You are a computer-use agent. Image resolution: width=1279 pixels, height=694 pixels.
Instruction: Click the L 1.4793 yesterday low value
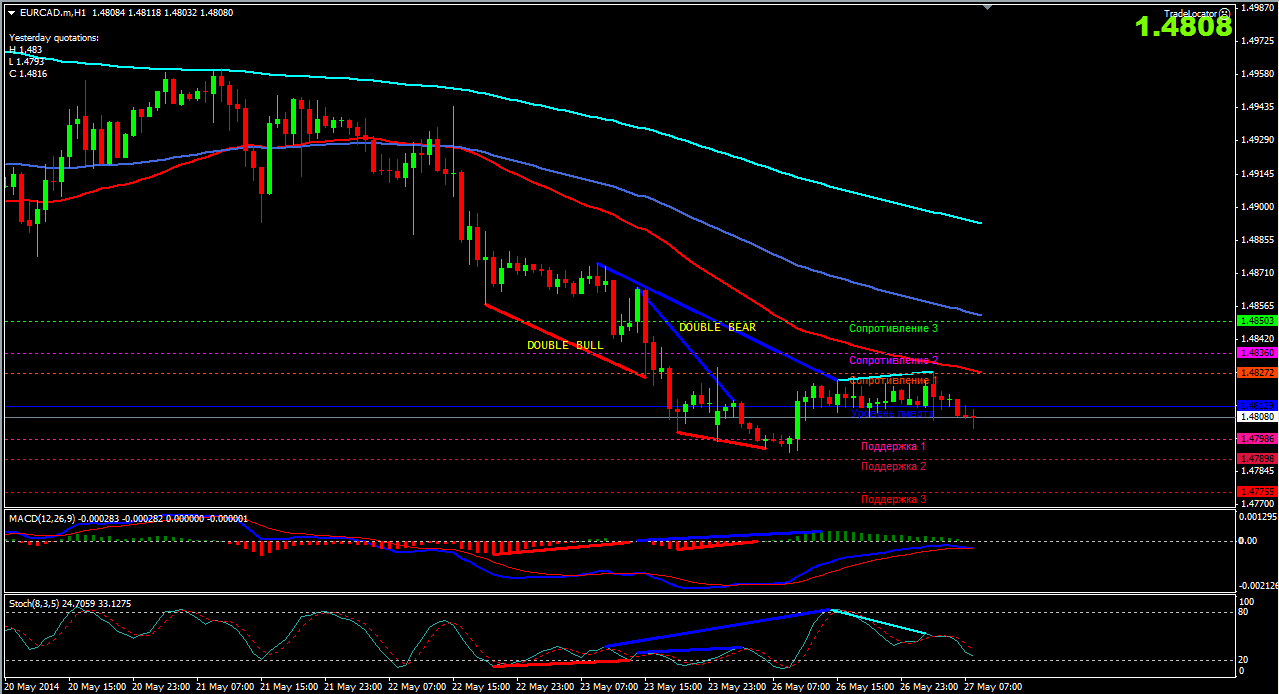click(x=29, y=61)
